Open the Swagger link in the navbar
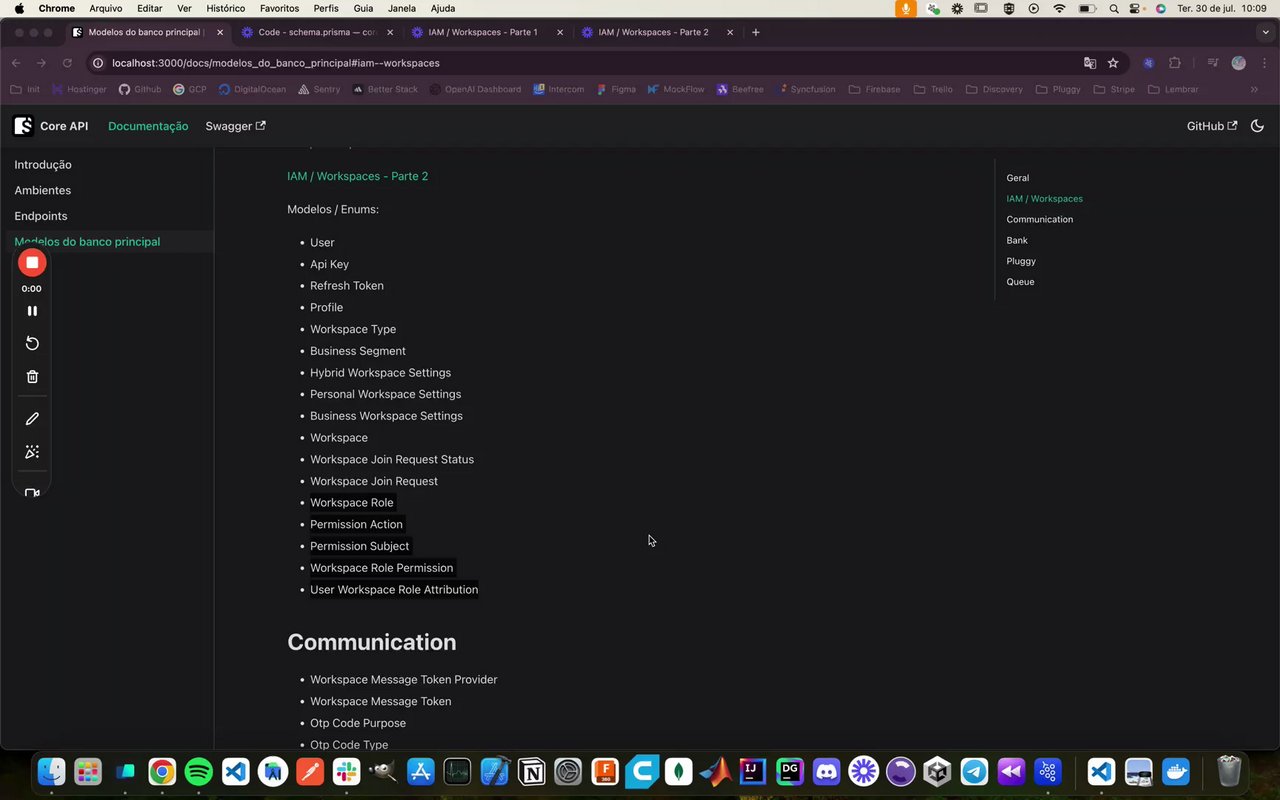 235,126
